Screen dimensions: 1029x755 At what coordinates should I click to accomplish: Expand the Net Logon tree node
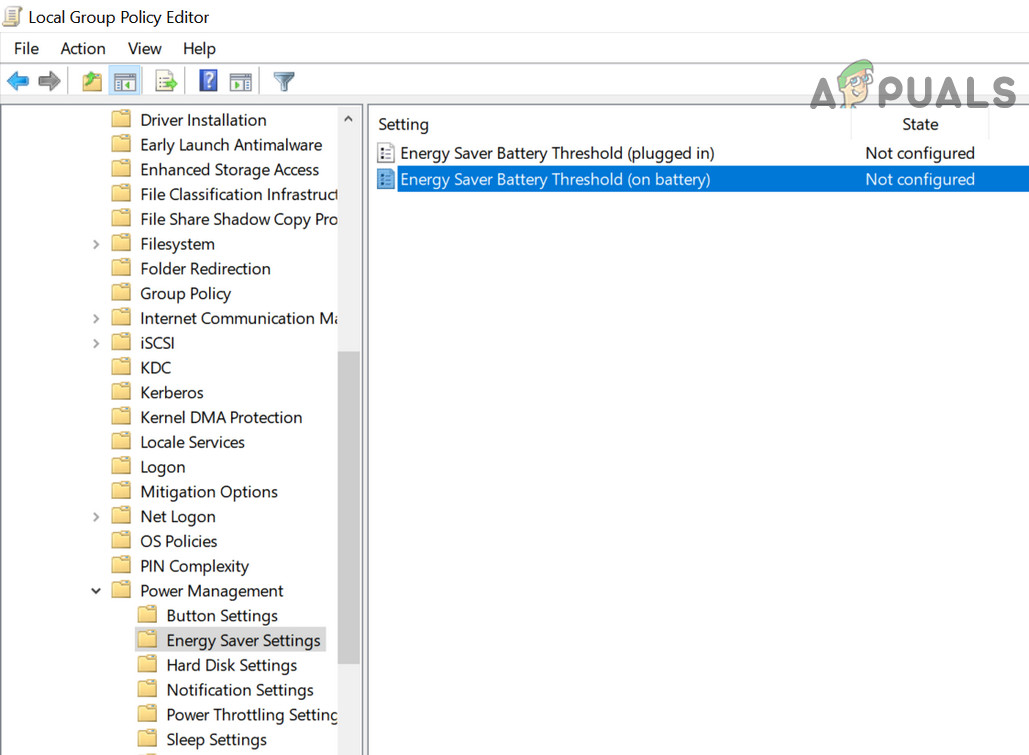coord(96,517)
